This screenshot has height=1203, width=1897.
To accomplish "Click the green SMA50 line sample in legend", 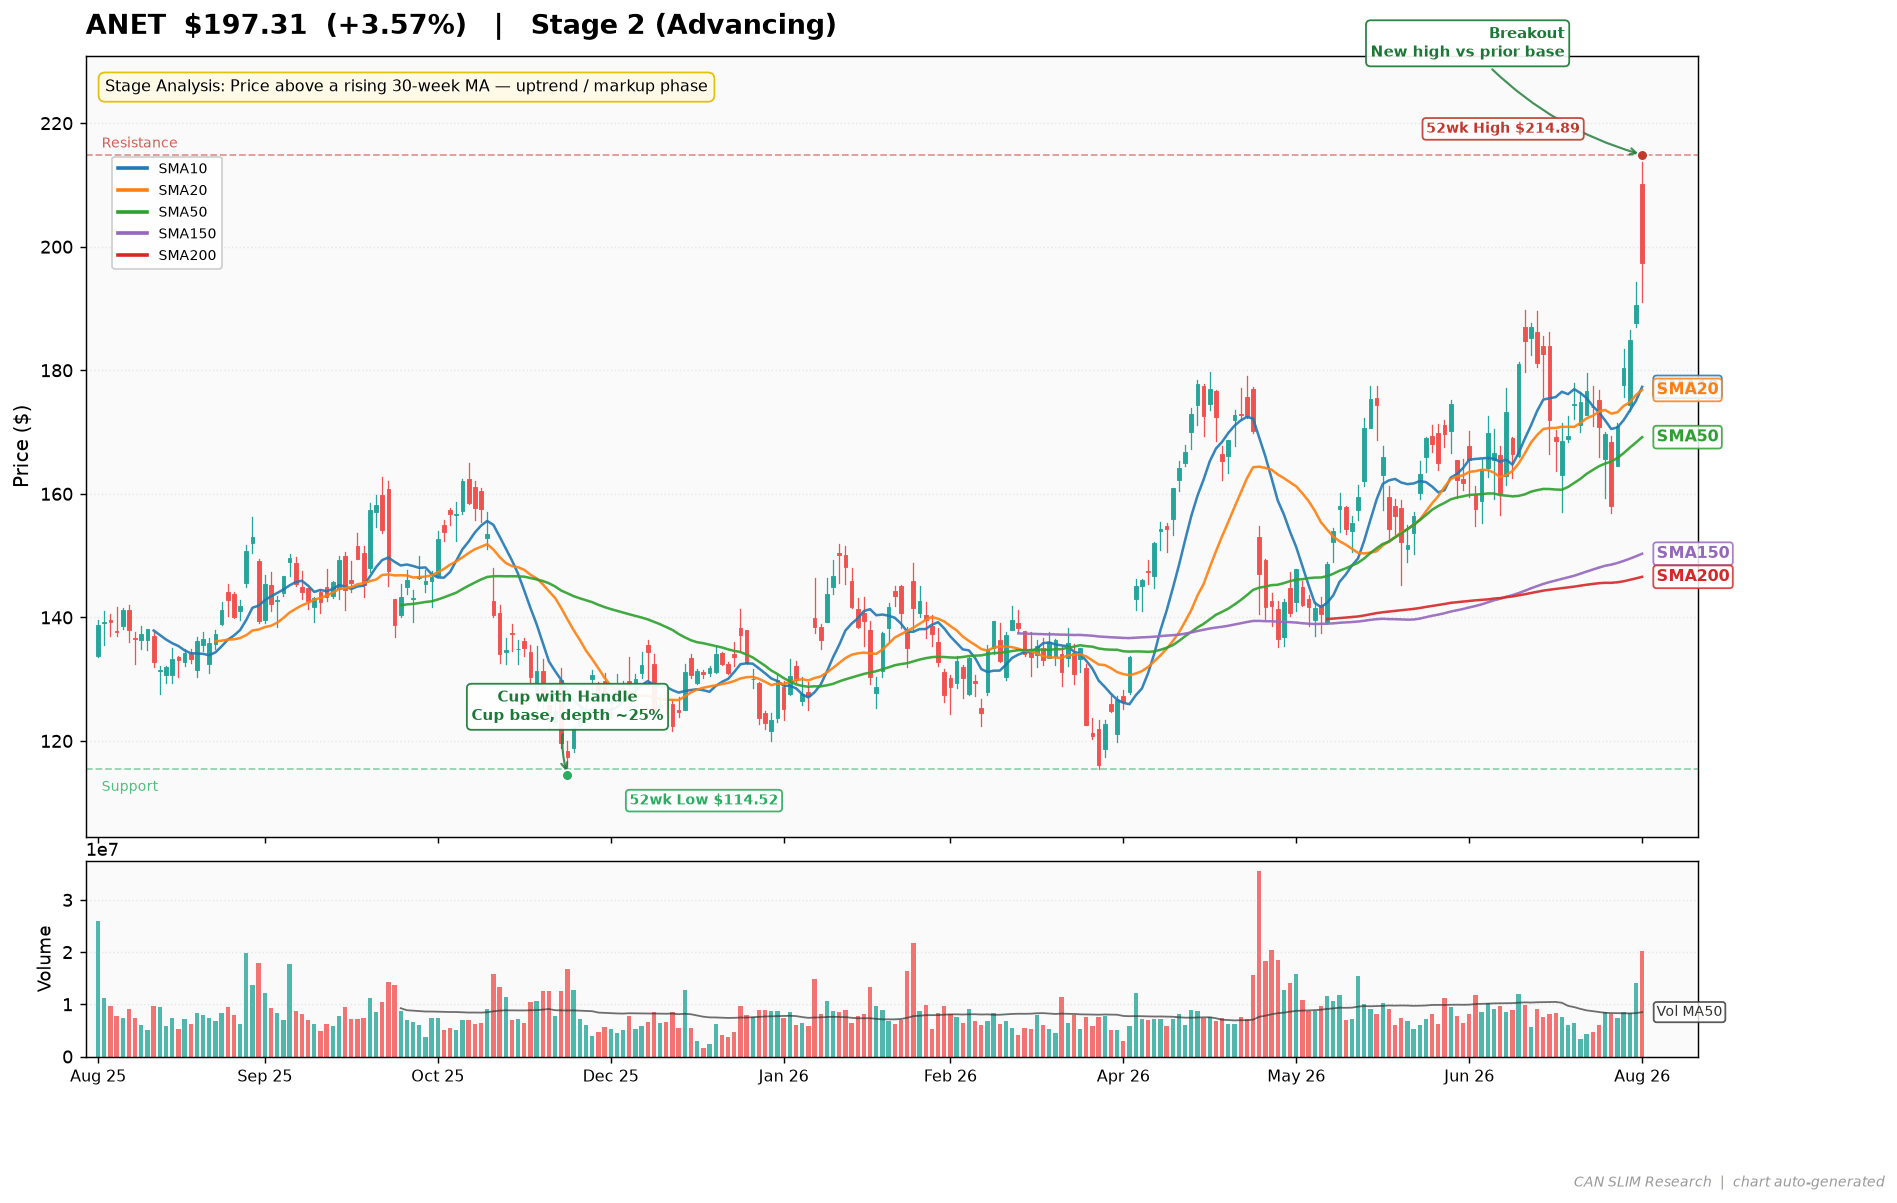I will coord(134,212).
